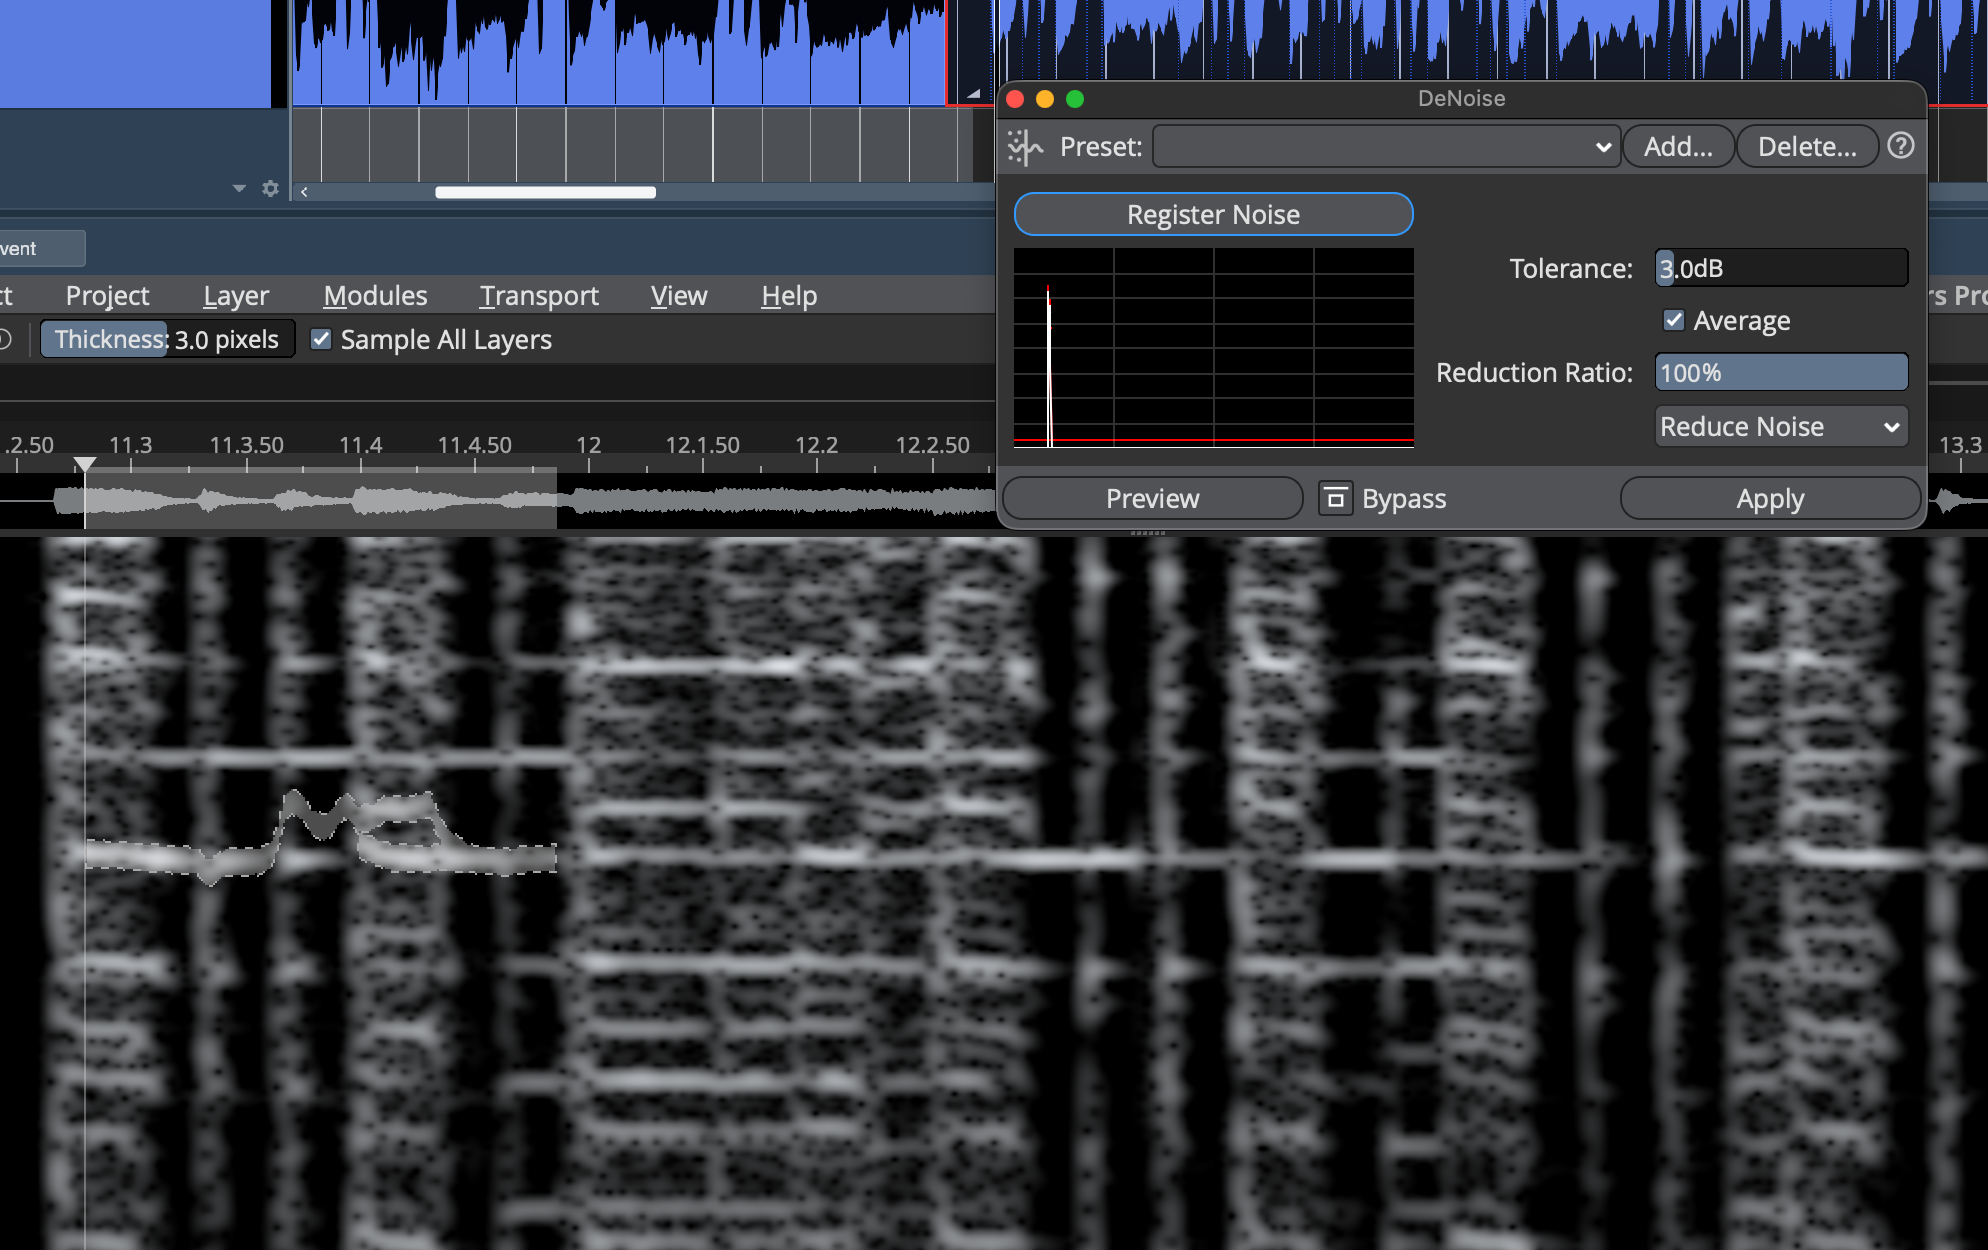Click the Bypass square icon
The image size is (1988, 1250).
1335,498
